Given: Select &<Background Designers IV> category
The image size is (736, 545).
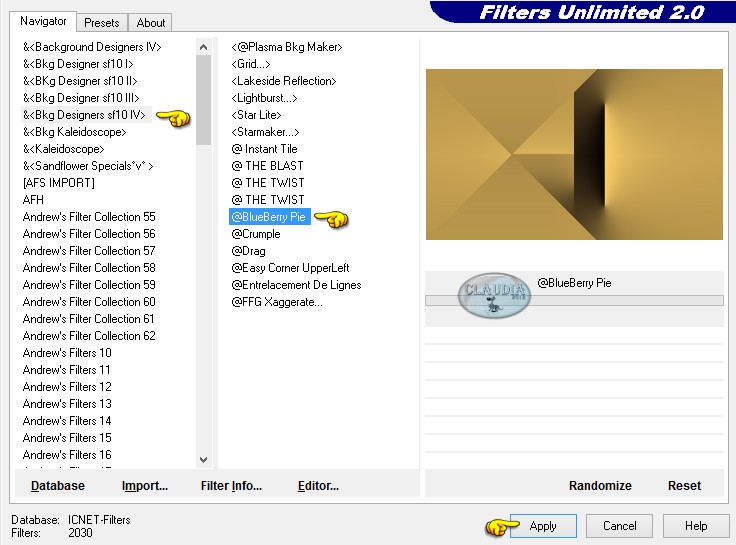Looking at the screenshot, I should click(92, 47).
